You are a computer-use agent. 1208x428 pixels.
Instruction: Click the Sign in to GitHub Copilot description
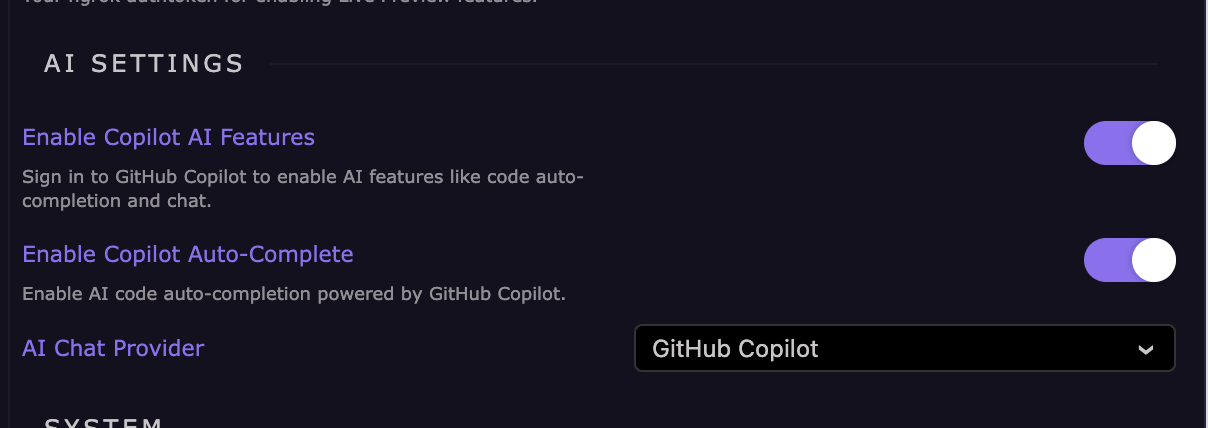(x=302, y=178)
